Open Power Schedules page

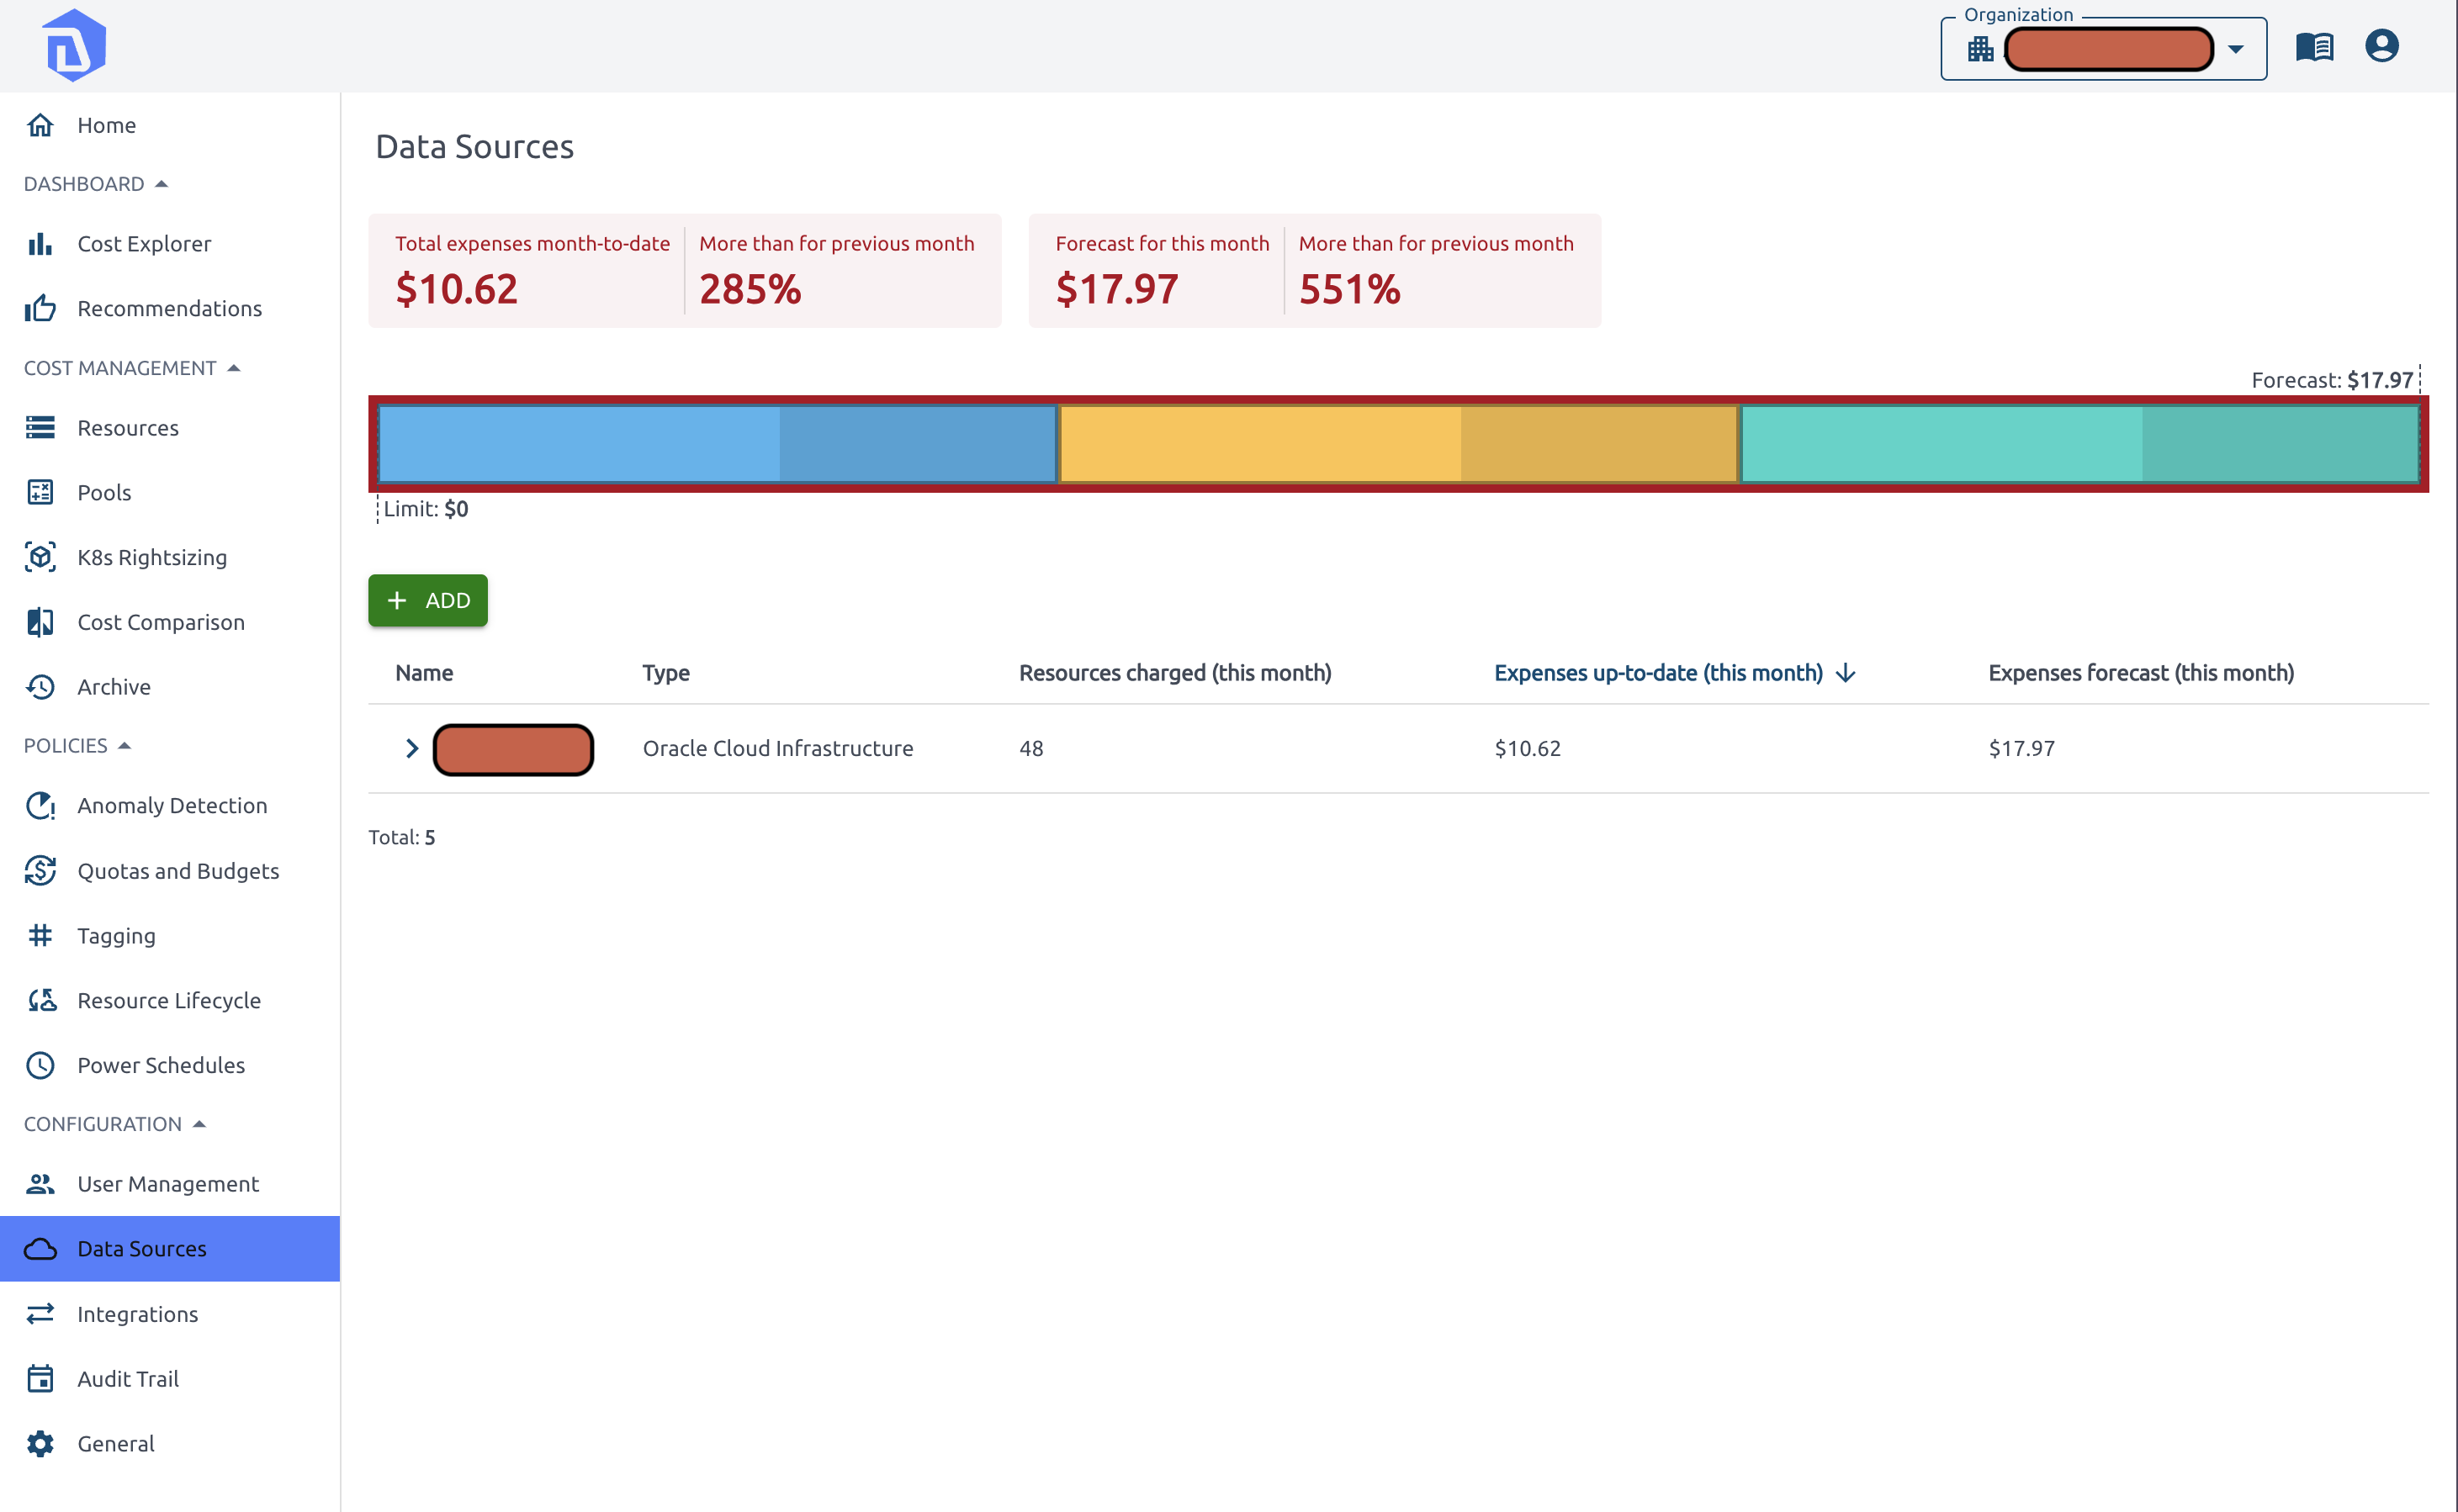[170, 1065]
